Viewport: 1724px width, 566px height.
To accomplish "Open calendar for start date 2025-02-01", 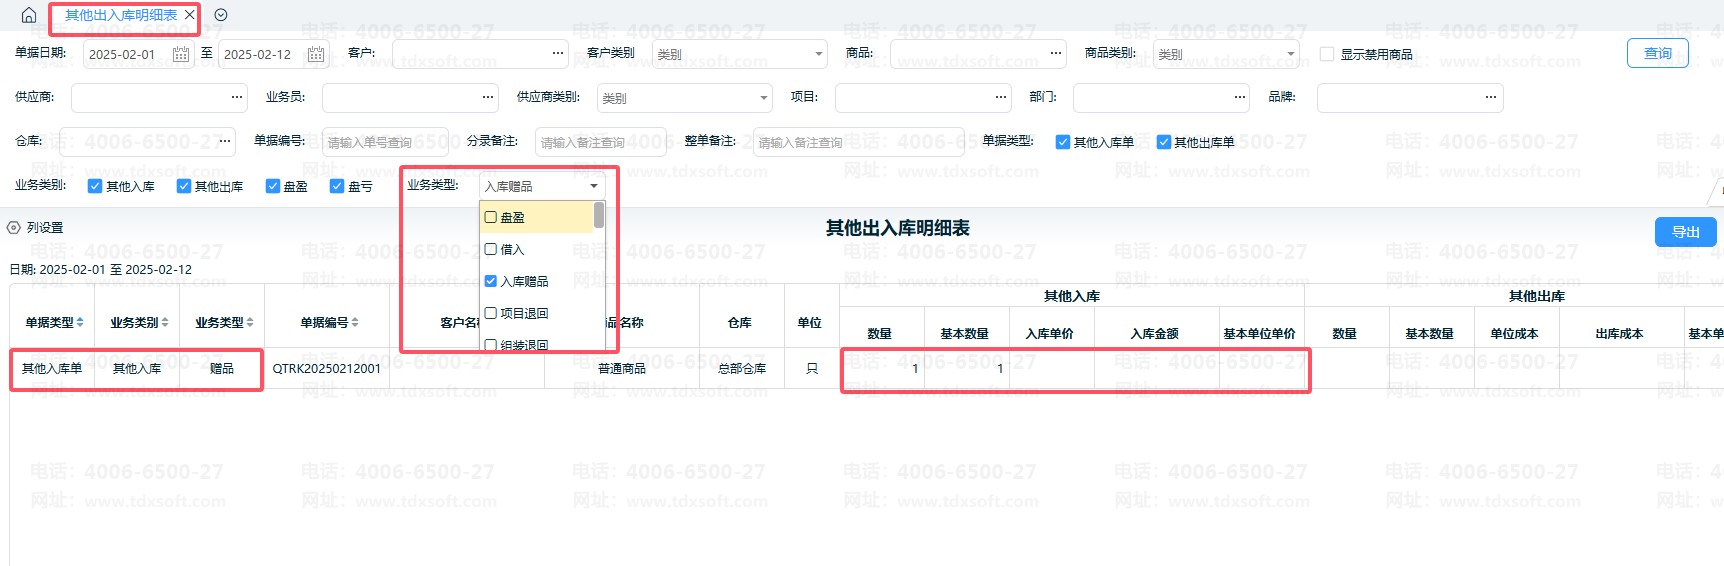I will 181,54.
